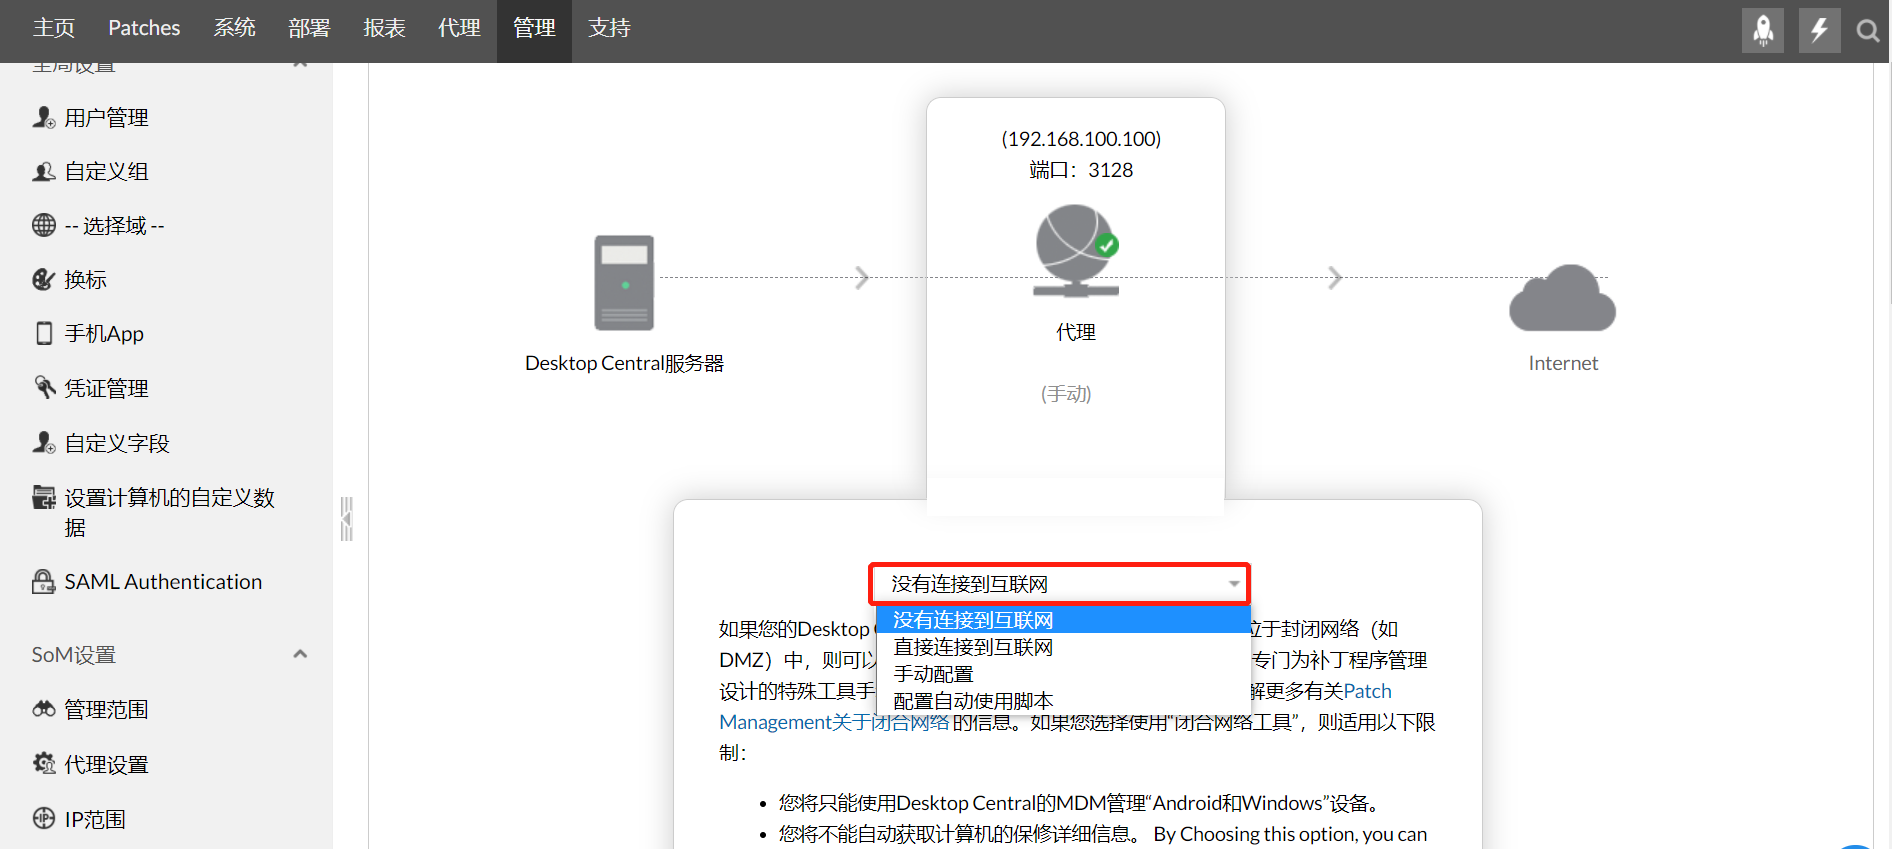1892x849 pixels.
Task: Open the 代理设置 link
Action: 106,765
